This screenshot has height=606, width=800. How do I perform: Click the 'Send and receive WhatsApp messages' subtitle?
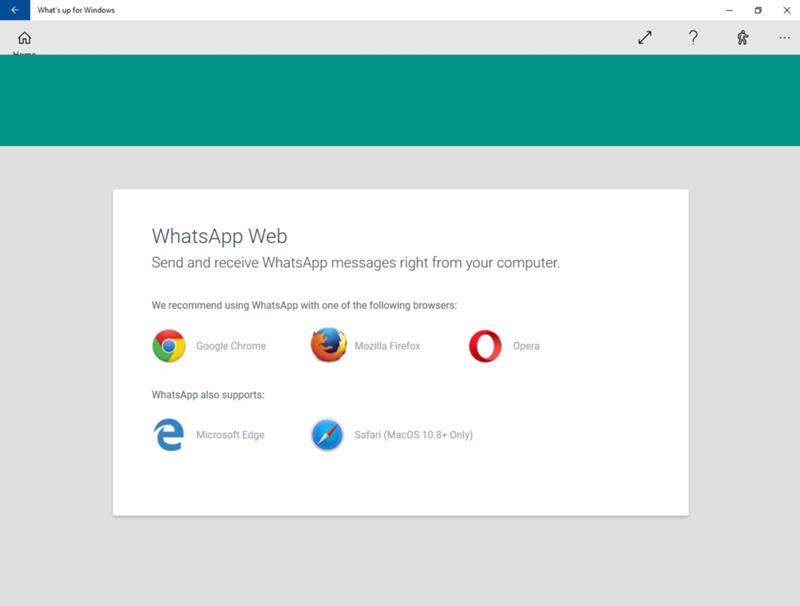click(x=356, y=263)
